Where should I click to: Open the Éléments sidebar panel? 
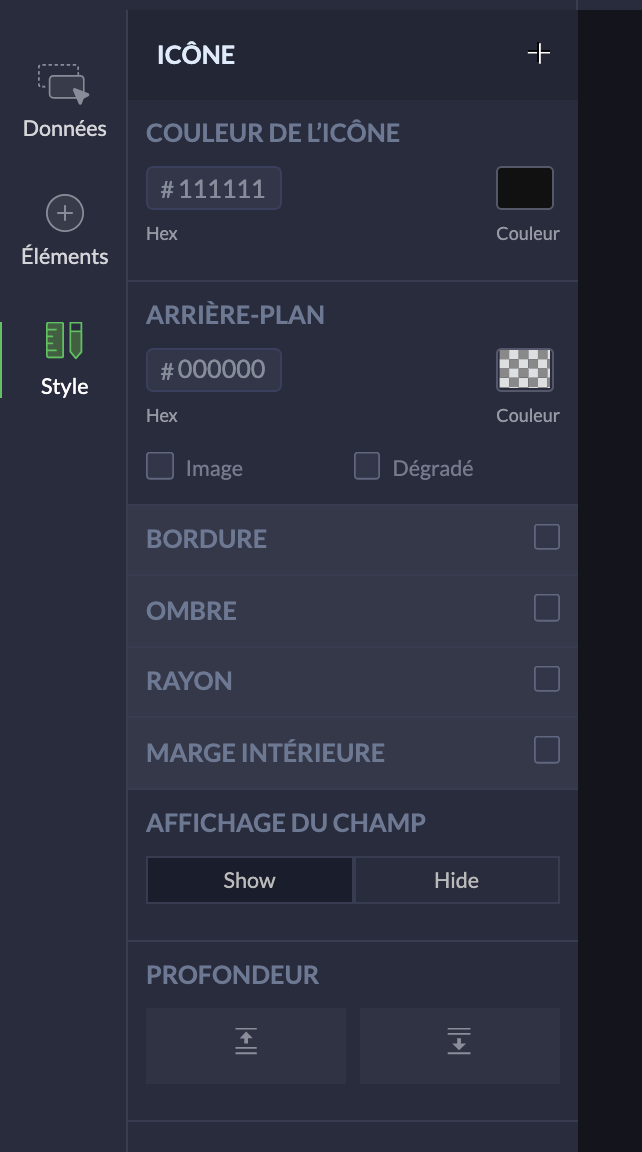click(x=64, y=231)
